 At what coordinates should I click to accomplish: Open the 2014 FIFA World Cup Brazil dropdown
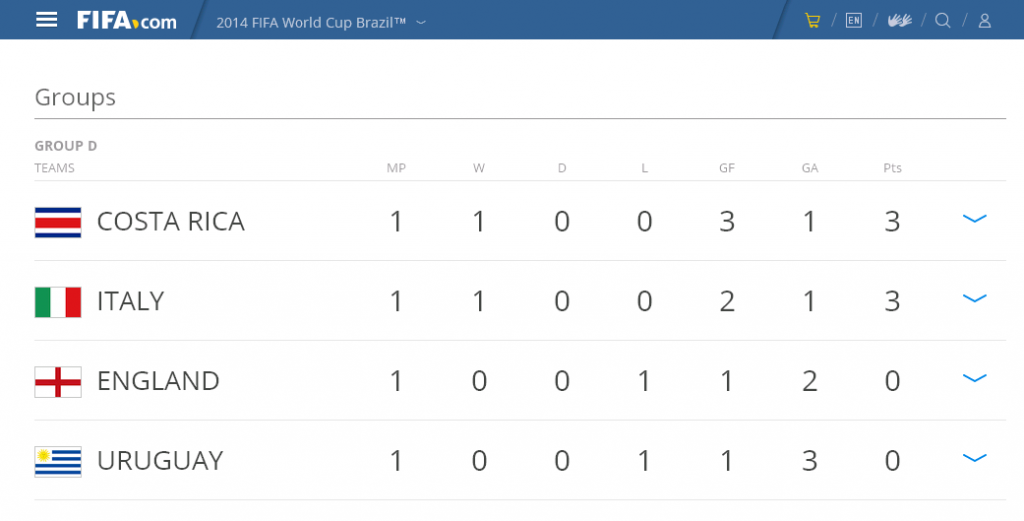[x=321, y=22]
